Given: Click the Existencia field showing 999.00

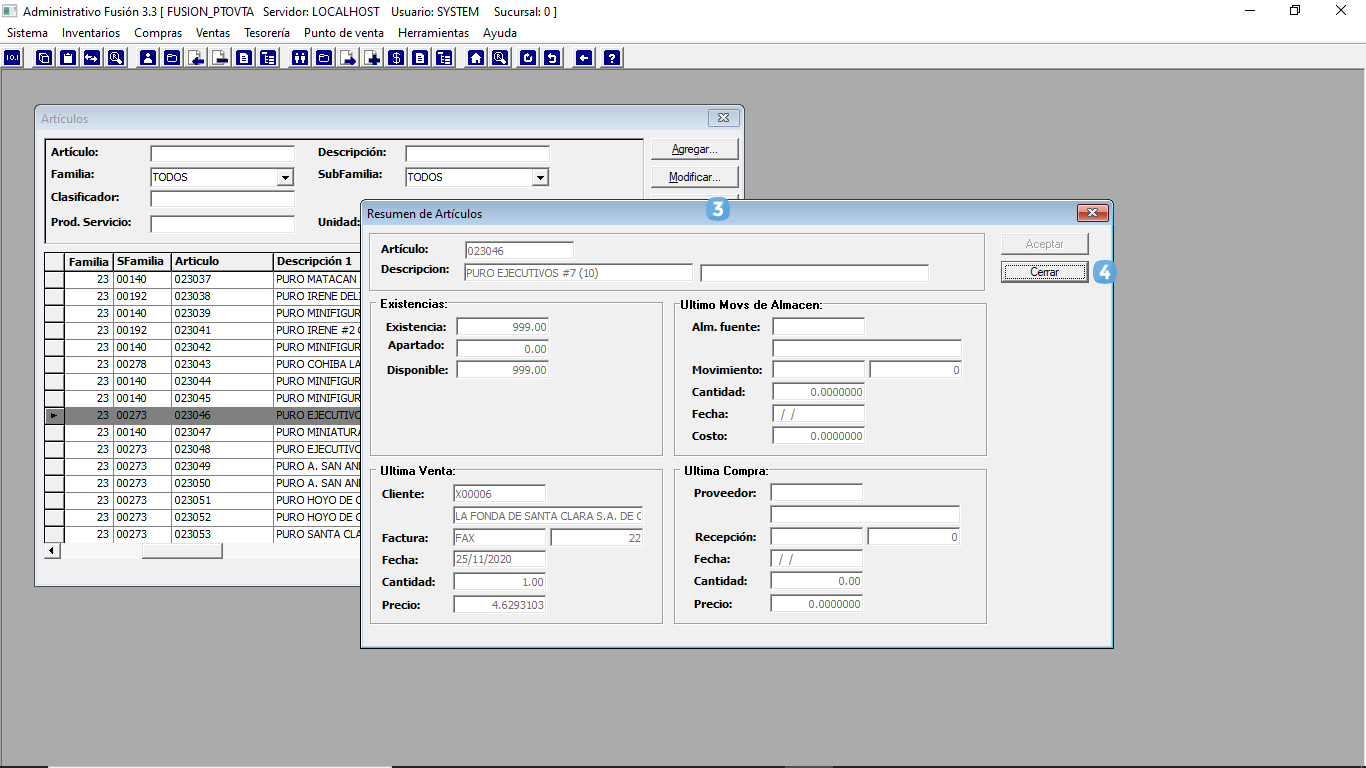Looking at the screenshot, I should [502, 327].
